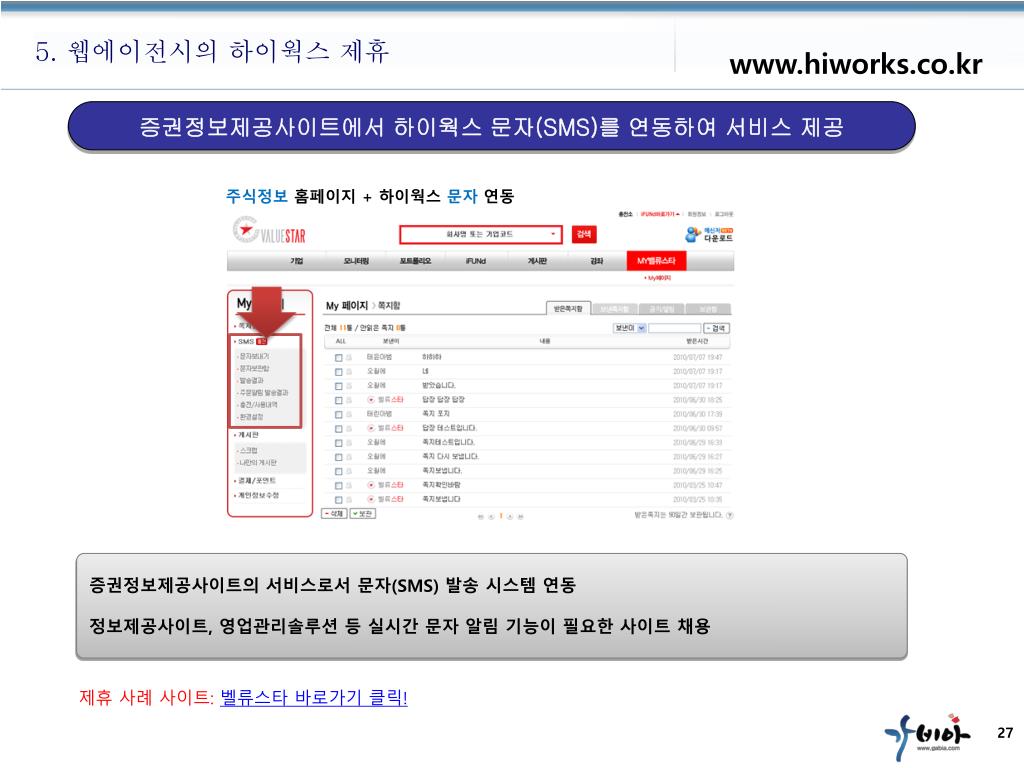This screenshot has width=1024, height=768.
Task: Go to the last page of messages
Action: coord(520,516)
